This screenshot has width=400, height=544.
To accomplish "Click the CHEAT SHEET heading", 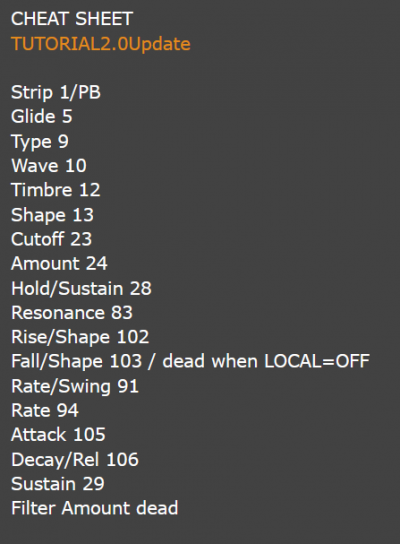I will point(72,19).
